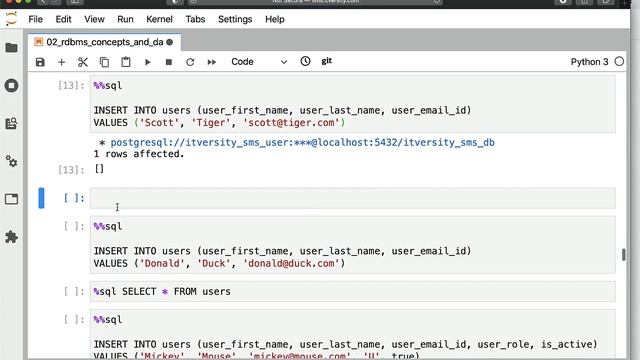
Task: Open the File menu
Action: point(36,19)
